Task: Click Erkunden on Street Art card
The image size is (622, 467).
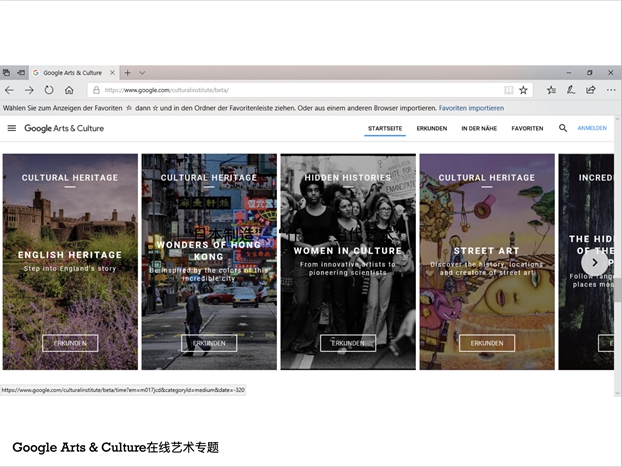Action: coord(487,343)
